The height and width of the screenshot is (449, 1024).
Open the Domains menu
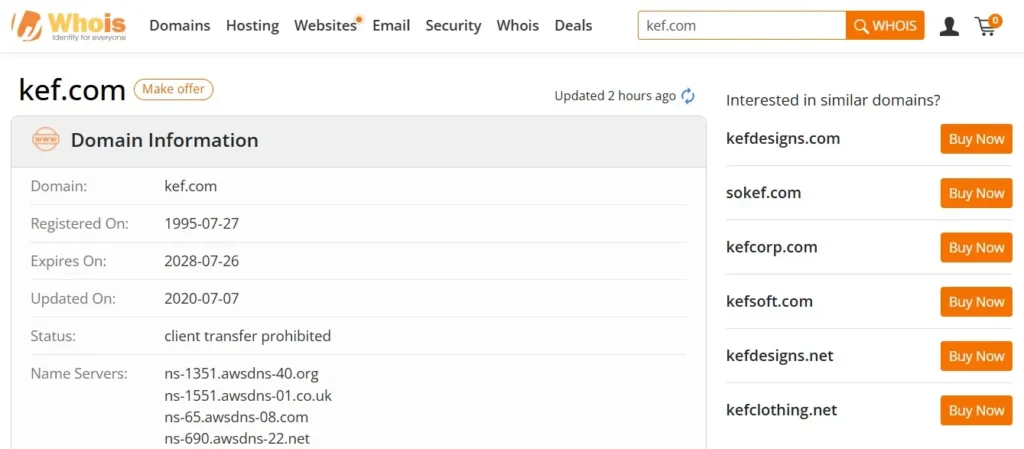[x=180, y=25]
